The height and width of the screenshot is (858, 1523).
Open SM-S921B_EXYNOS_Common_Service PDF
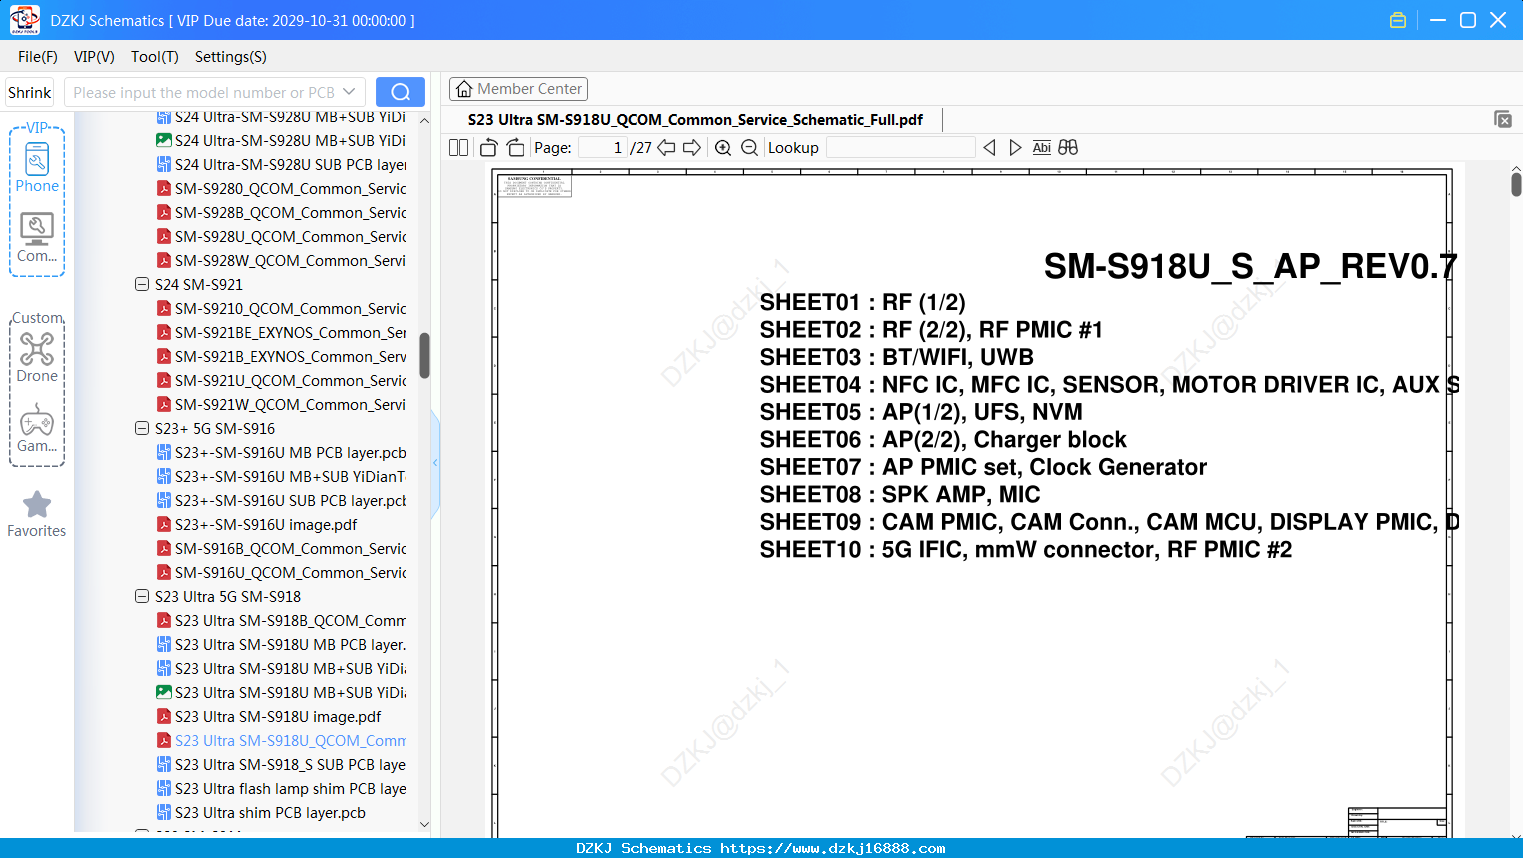click(x=282, y=356)
